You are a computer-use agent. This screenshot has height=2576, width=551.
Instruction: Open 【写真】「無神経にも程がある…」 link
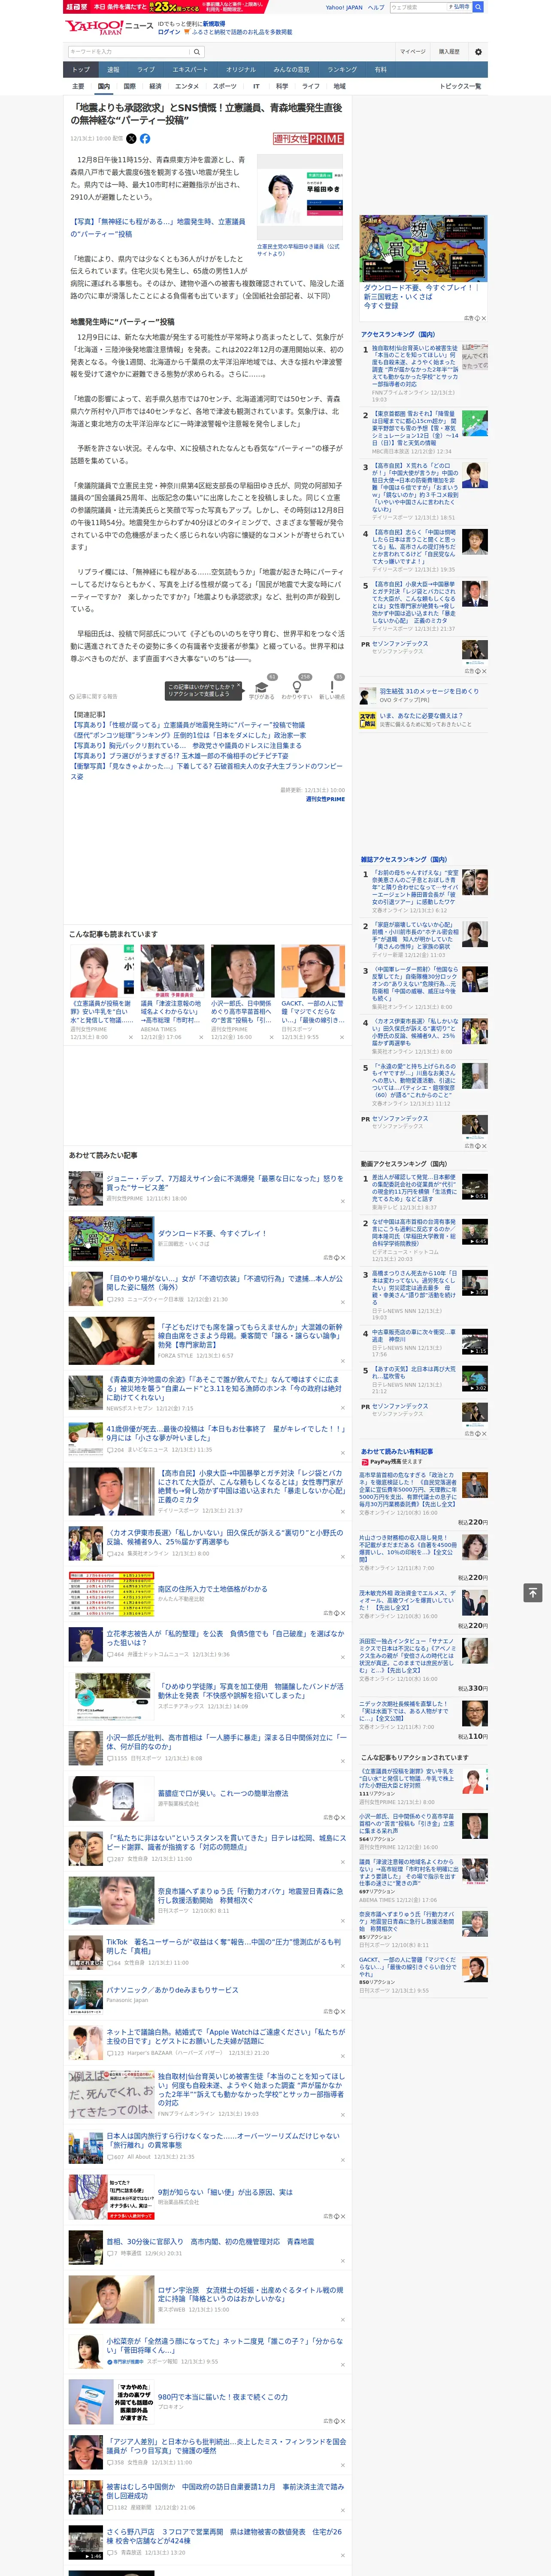[157, 228]
